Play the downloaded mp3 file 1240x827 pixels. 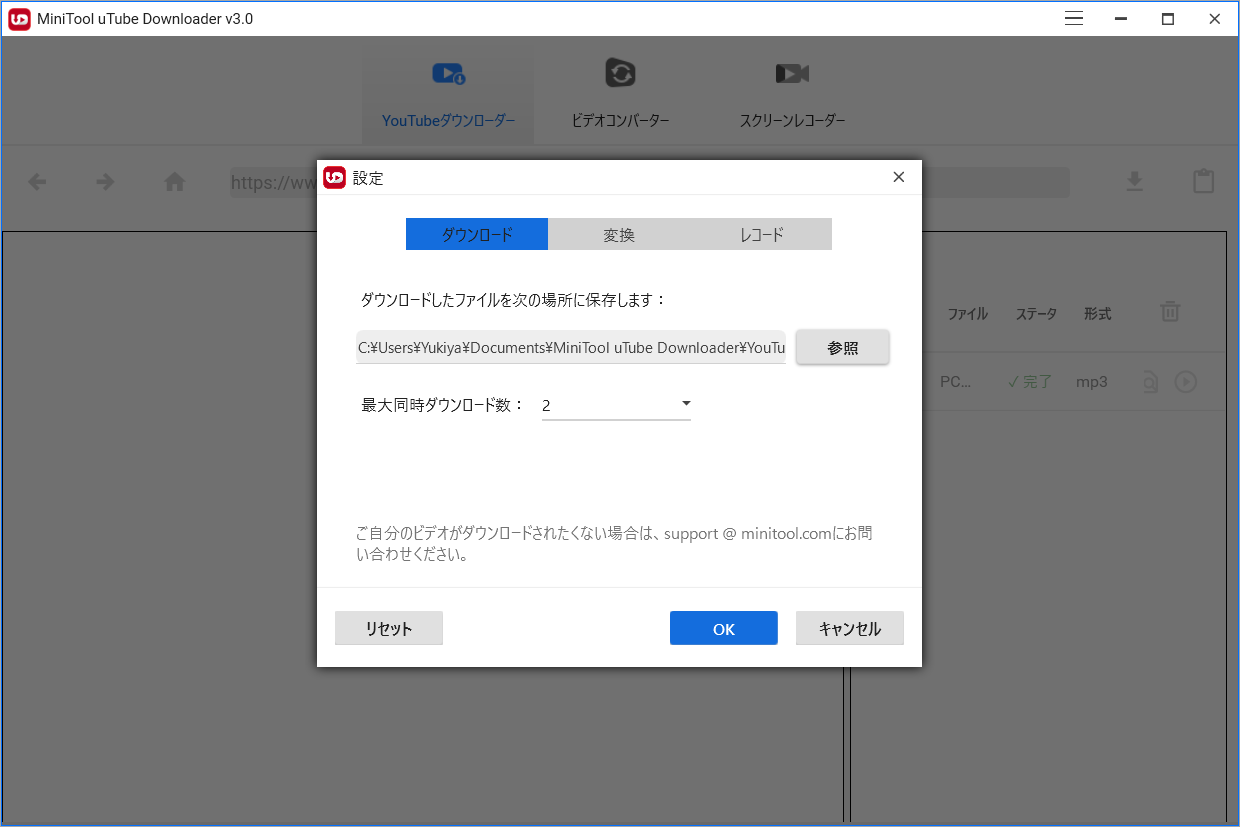coord(1186,381)
